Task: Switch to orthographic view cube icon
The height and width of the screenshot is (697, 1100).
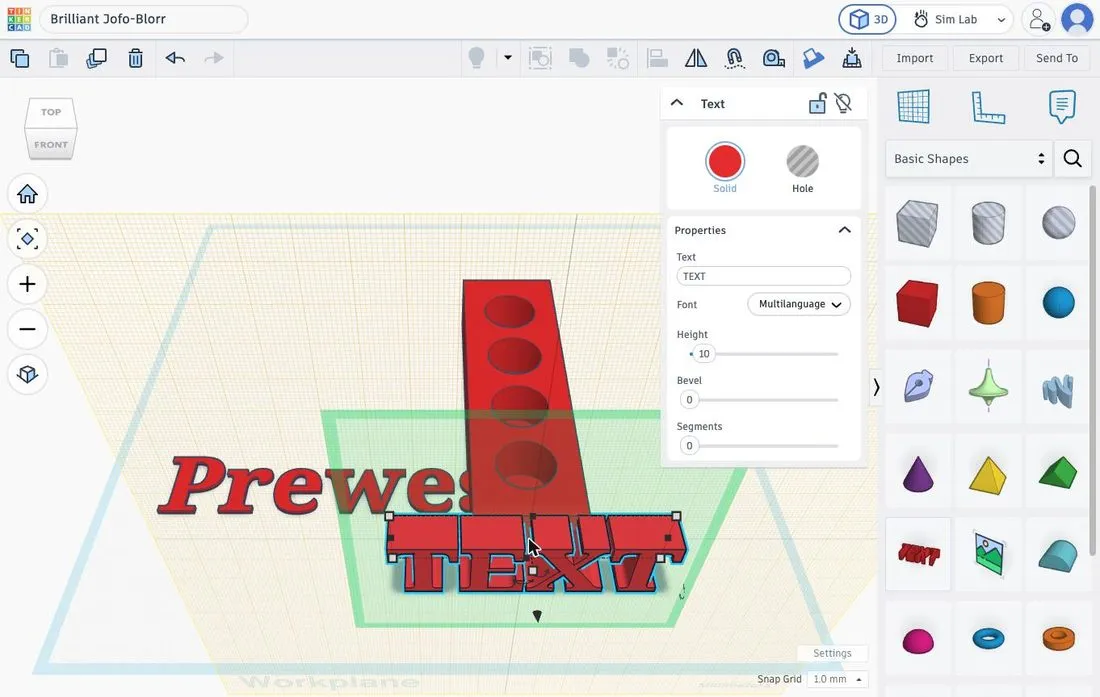Action: click(x=27, y=374)
